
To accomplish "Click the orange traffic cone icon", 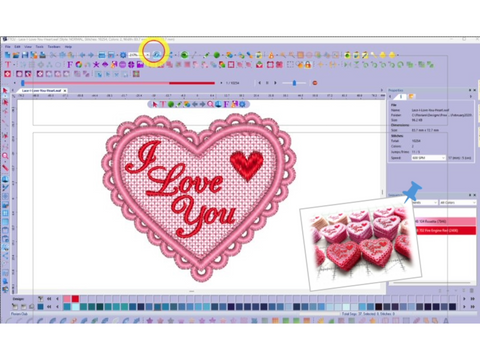I will [x=271, y=55].
